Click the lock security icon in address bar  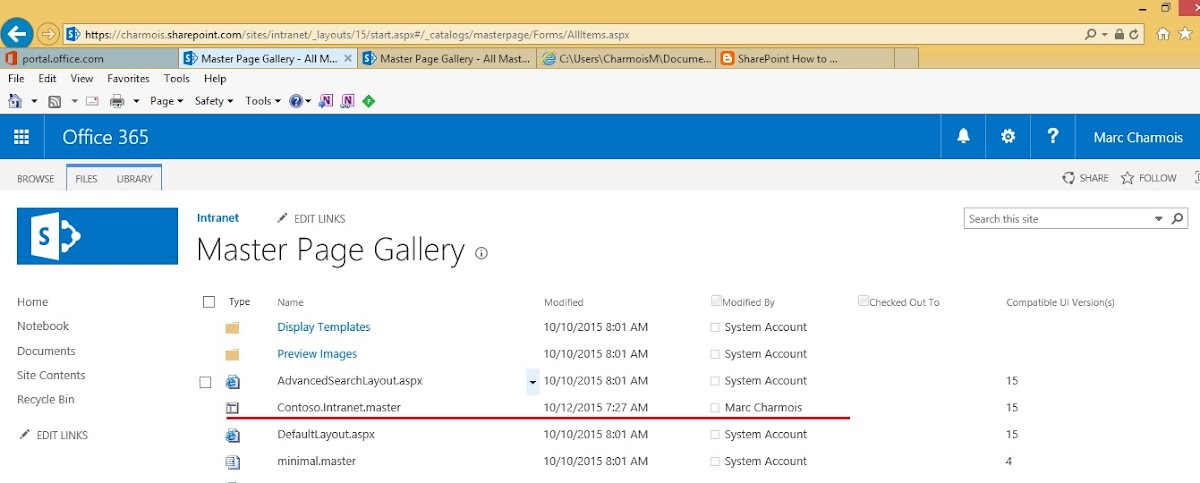1119,34
